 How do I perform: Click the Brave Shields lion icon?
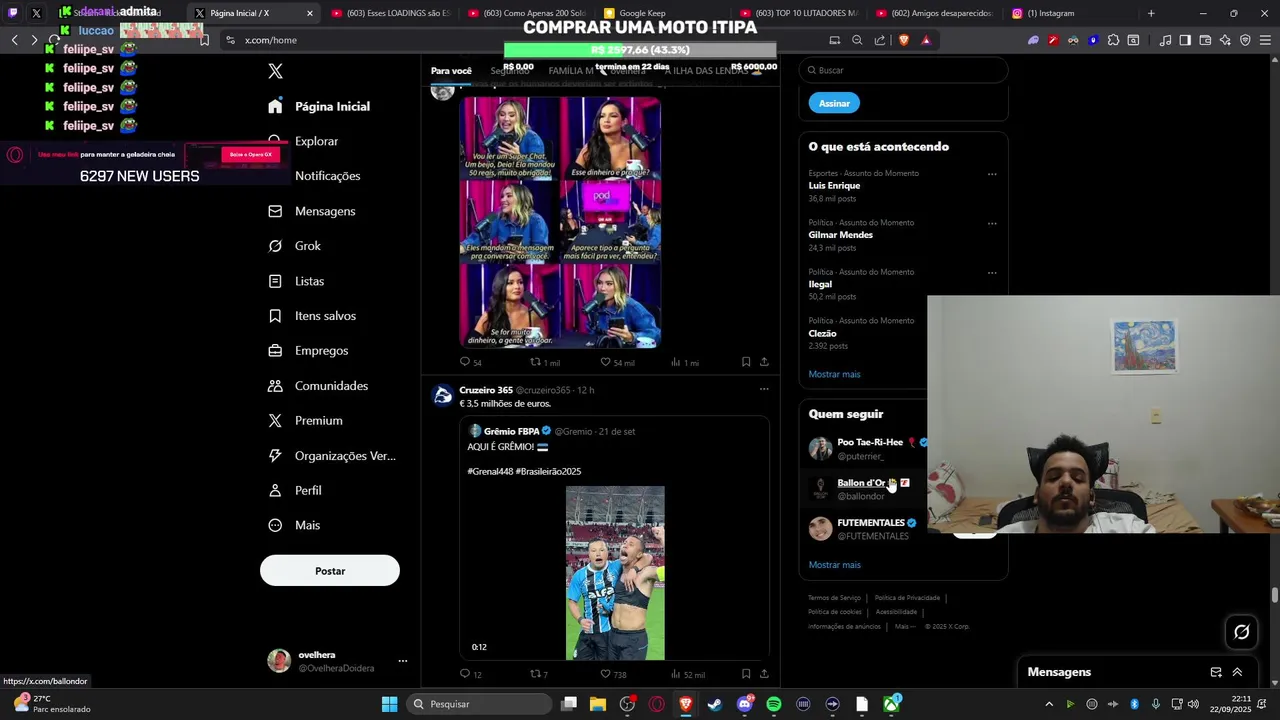(904, 40)
